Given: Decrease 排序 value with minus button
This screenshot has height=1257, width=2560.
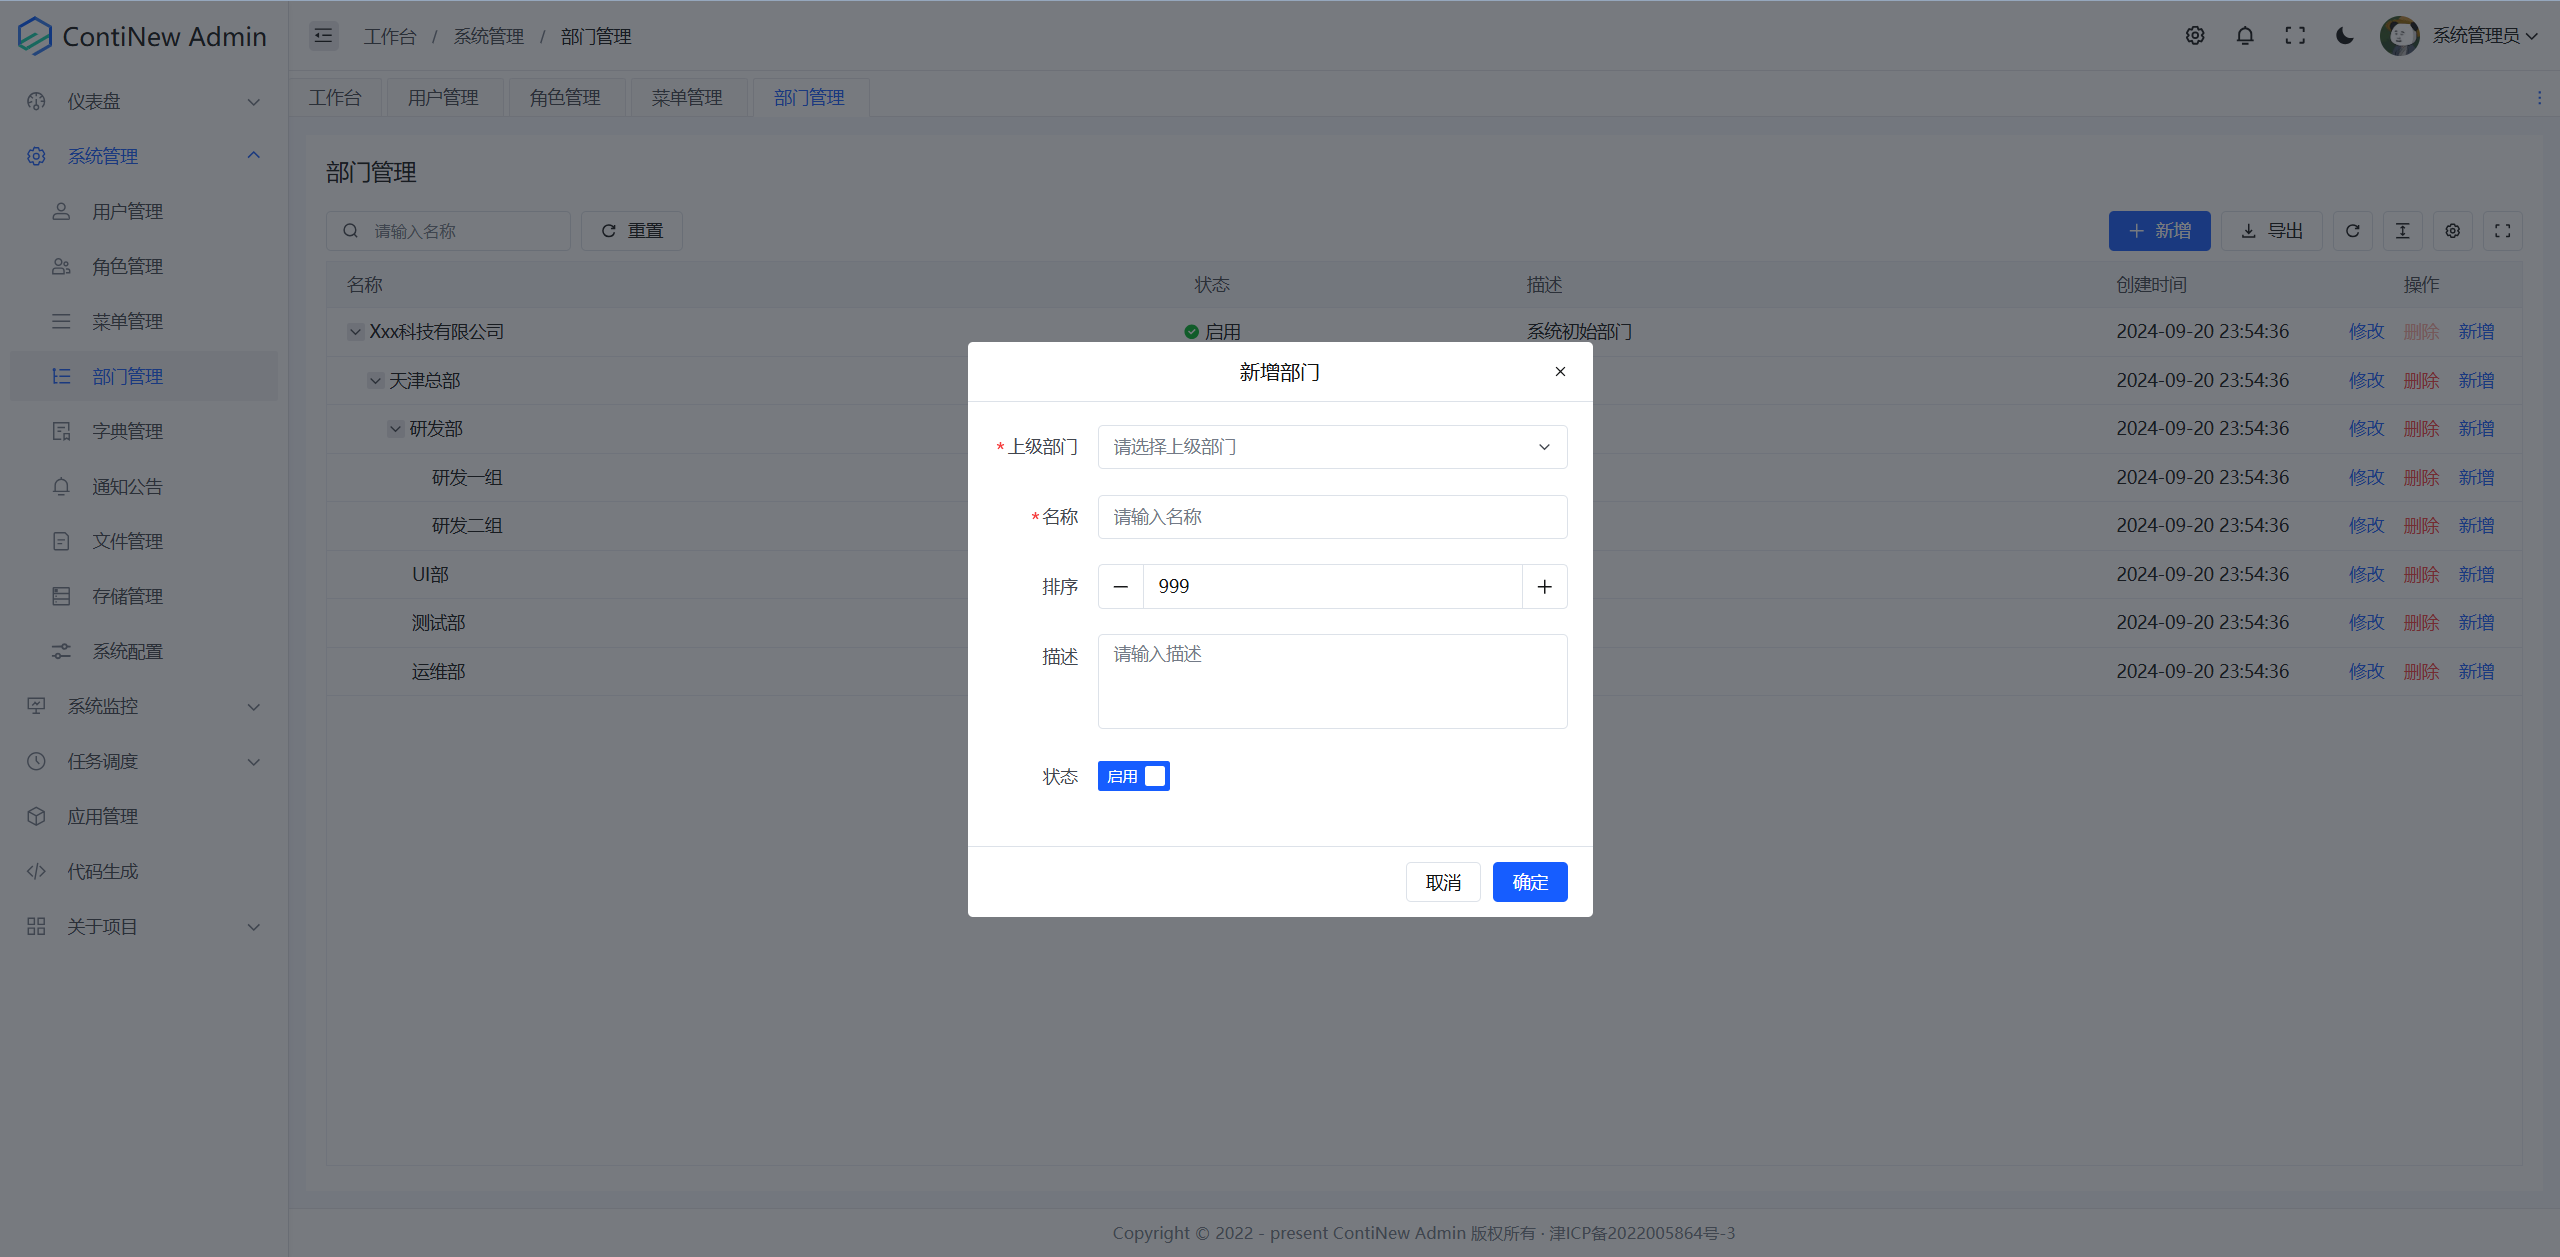Looking at the screenshot, I should [1121, 587].
